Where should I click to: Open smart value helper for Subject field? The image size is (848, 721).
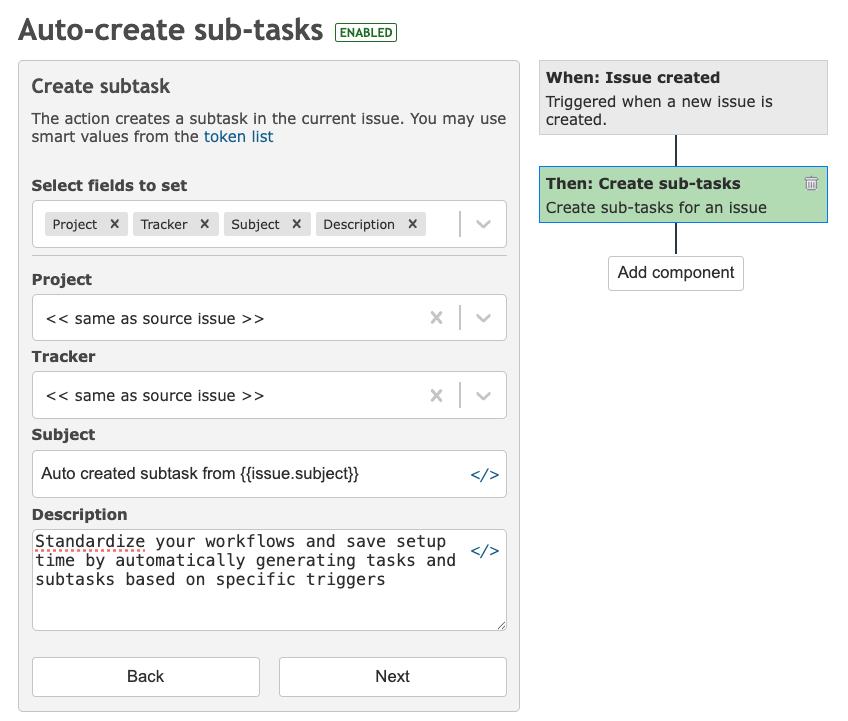(x=485, y=474)
